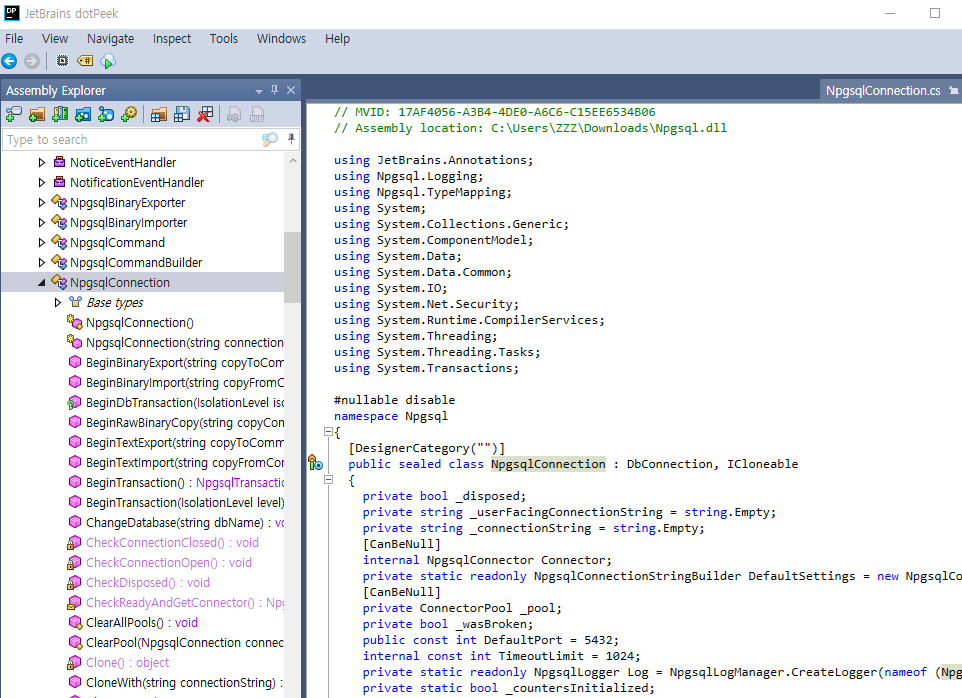
Task: Expand the Base types node
Action: 58,302
